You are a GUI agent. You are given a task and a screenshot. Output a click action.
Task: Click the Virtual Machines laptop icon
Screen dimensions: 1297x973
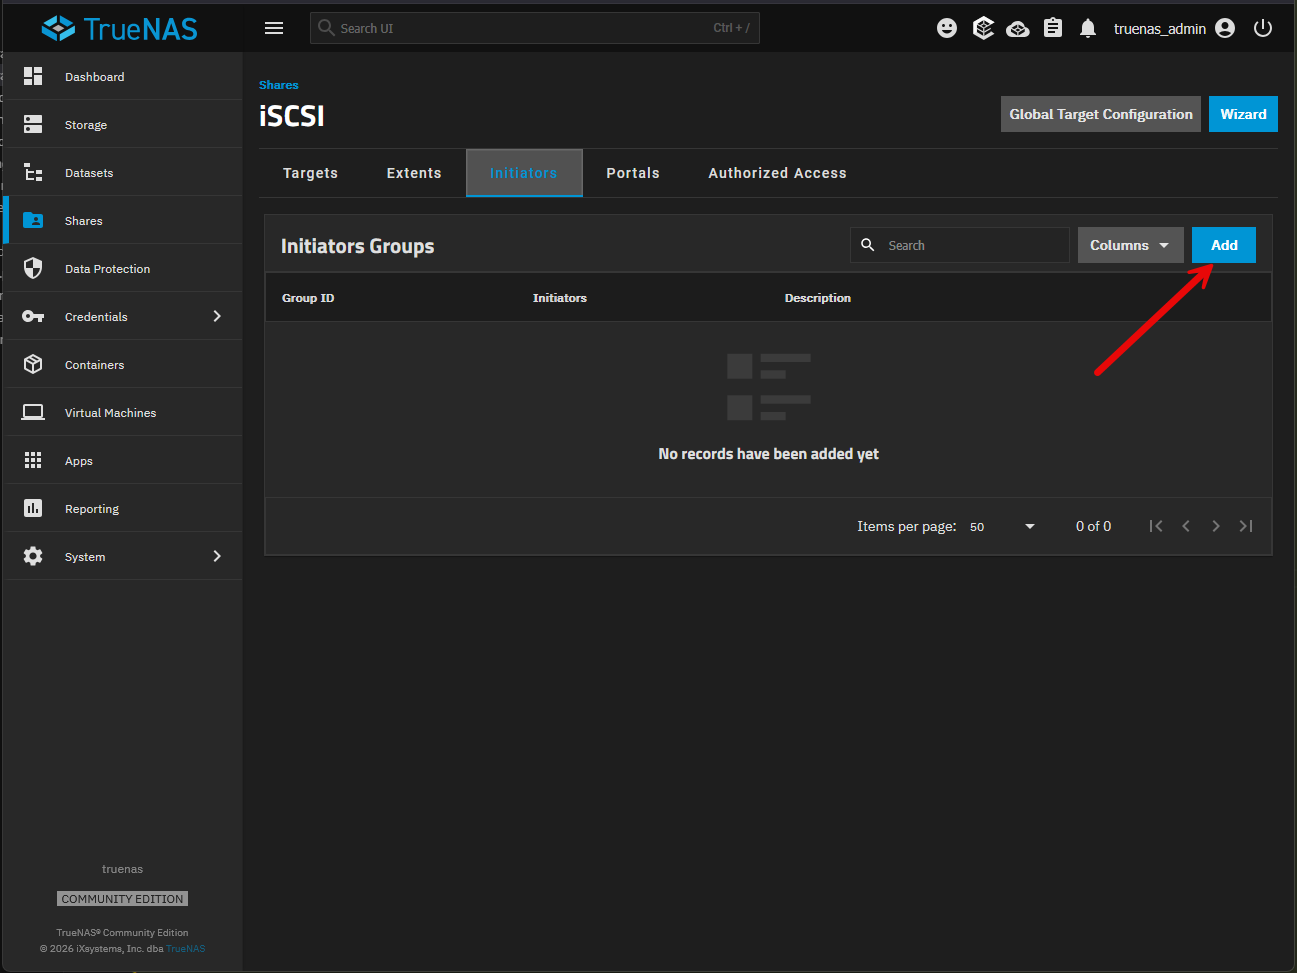tap(33, 412)
